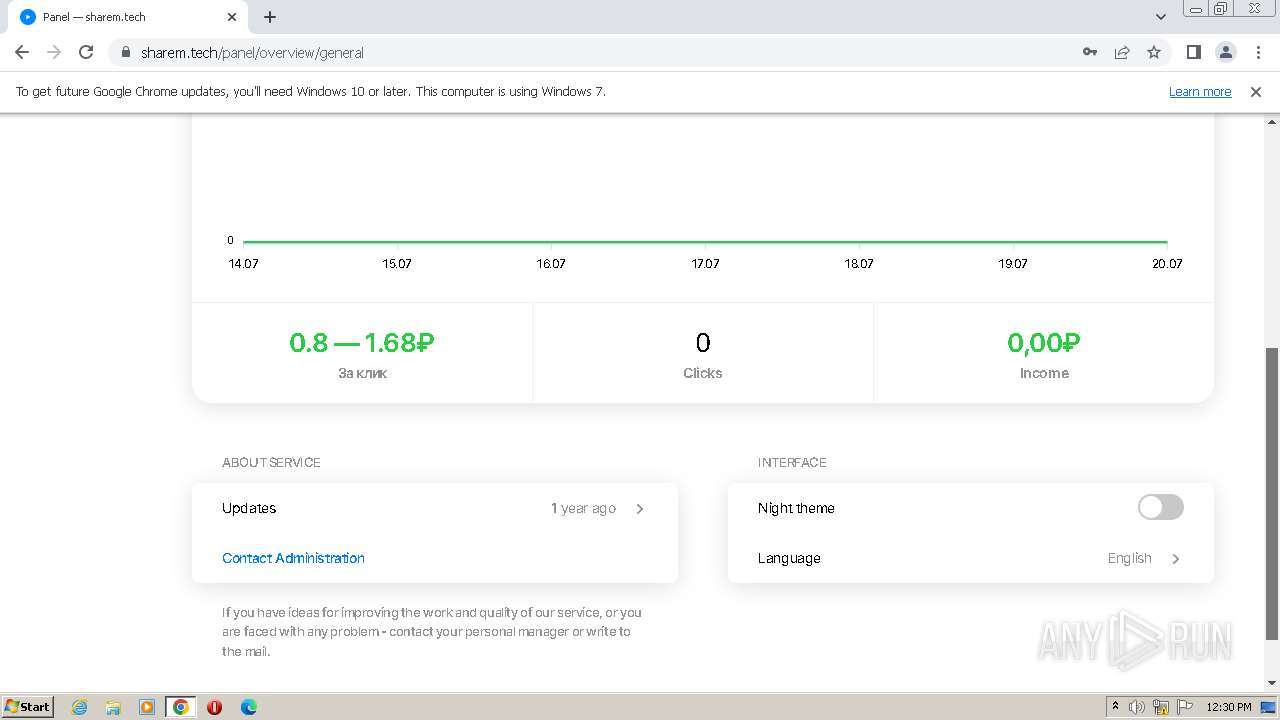The width and height of the screenshot is (1280, 720).
Task: Click the INTERFACE heading
Action: click(792, 462)
